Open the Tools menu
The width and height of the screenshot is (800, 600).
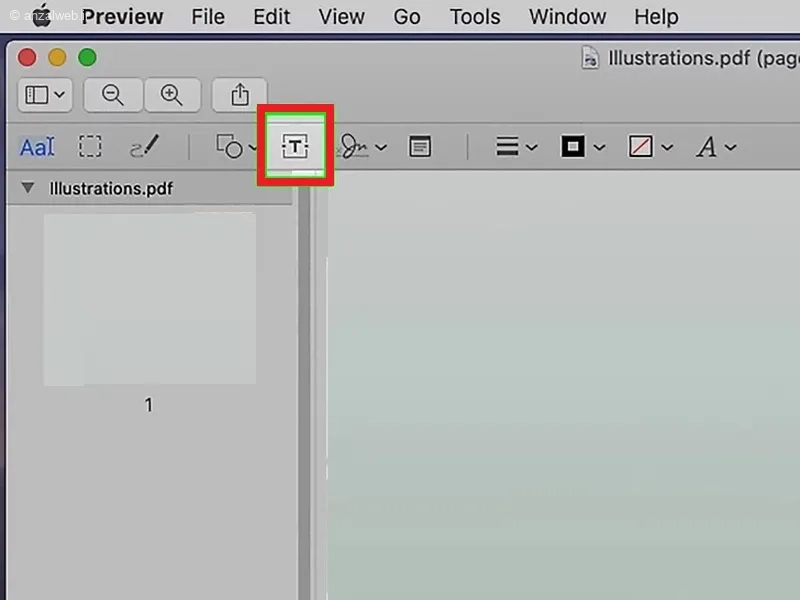pyautogui.click(x=474, y=17)
